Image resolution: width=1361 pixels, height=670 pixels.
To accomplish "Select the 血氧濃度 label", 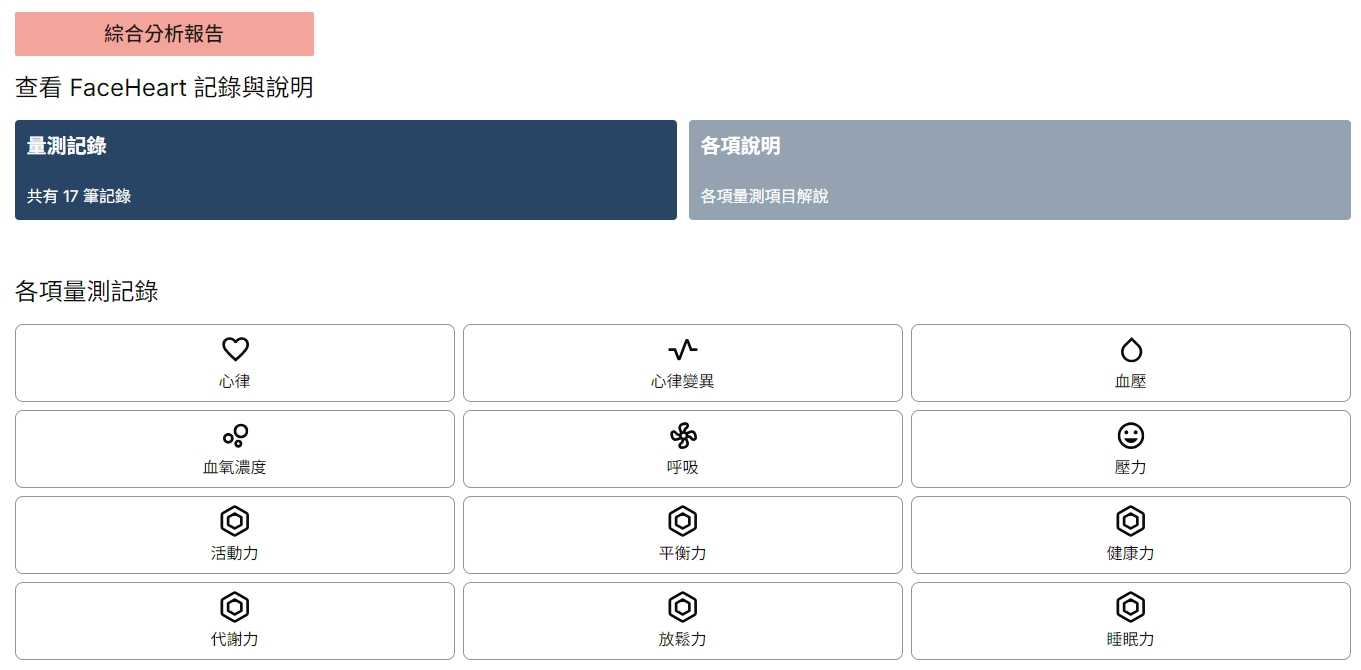I will pos(235,467).
